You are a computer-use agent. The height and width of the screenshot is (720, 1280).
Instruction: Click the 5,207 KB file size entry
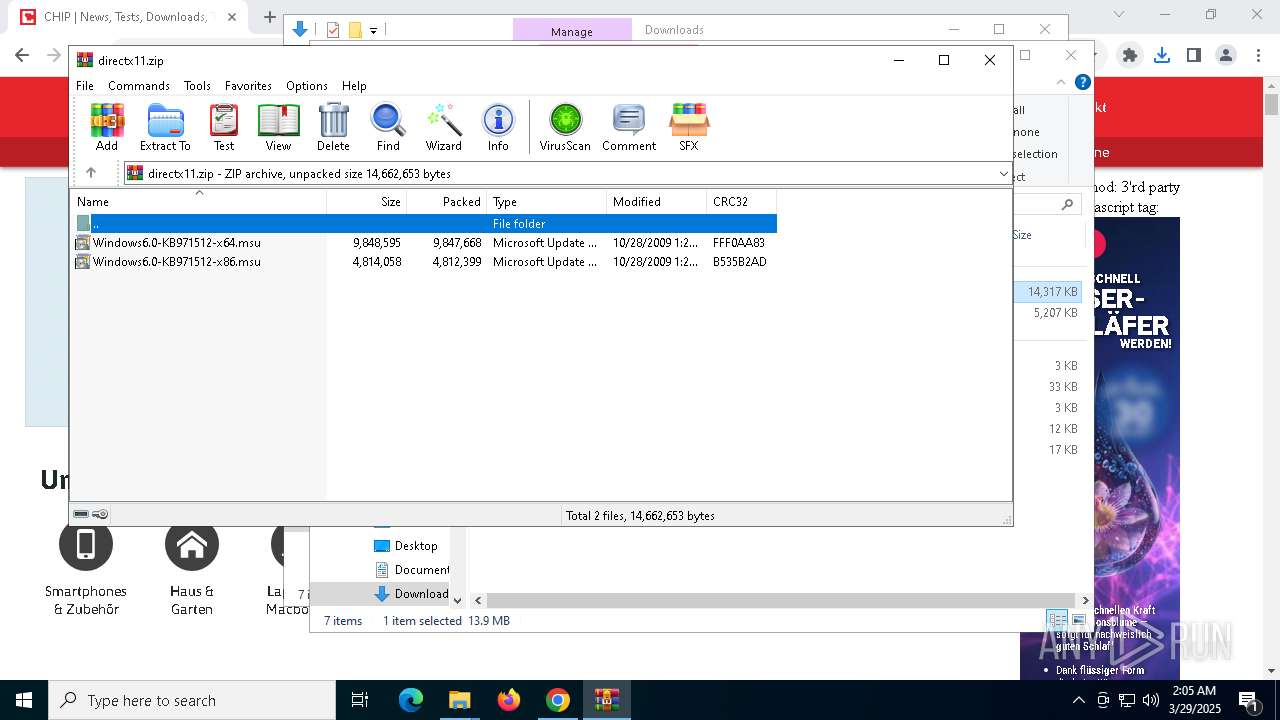click(x=1055, y=313)
